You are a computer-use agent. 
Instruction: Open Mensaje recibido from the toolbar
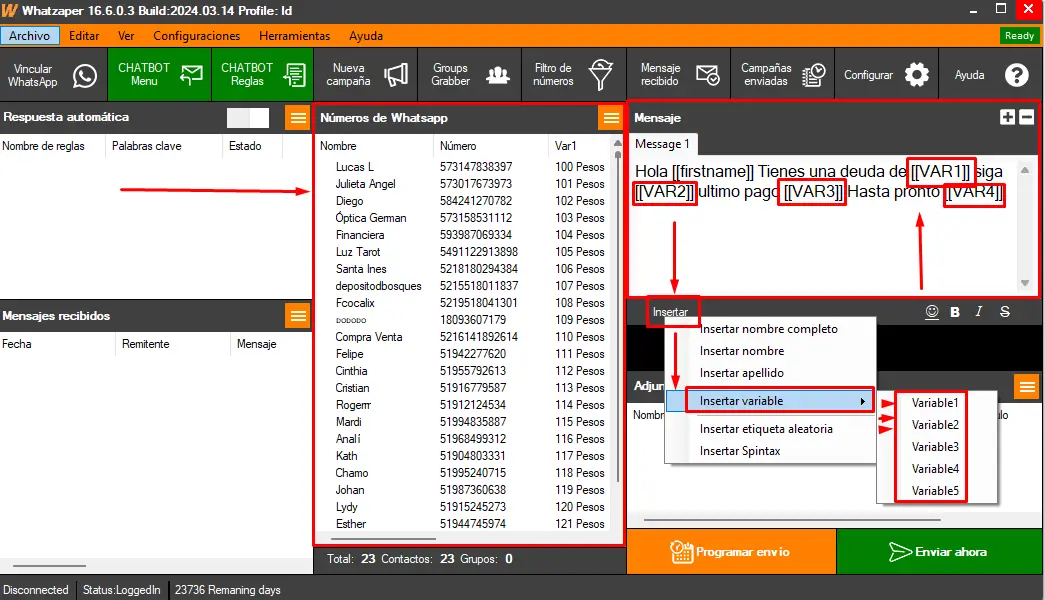[x=679, y=75]
